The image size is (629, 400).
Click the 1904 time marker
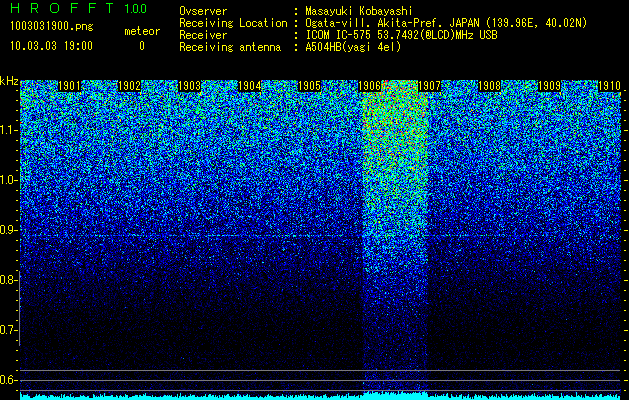tap(250, 86)
